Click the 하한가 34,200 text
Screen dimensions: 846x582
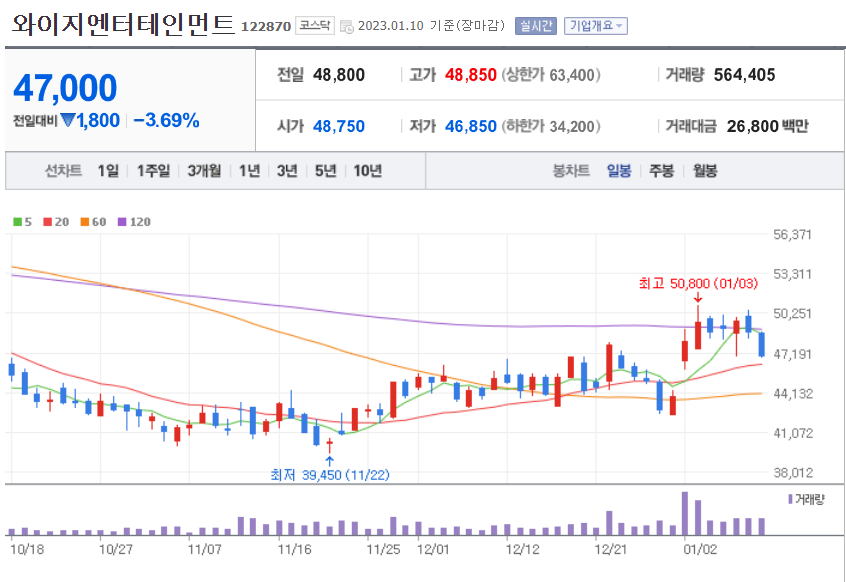click(x=551, y=126)
